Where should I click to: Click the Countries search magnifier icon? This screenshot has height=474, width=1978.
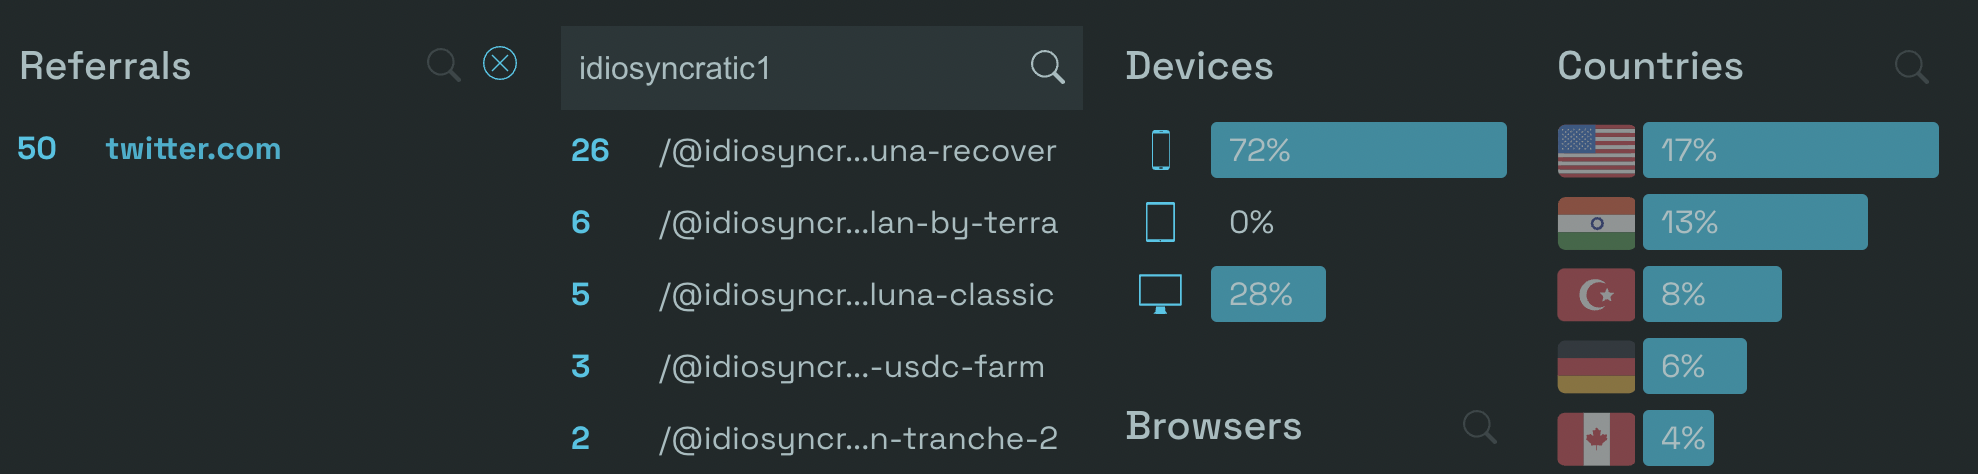point(1911,68)
